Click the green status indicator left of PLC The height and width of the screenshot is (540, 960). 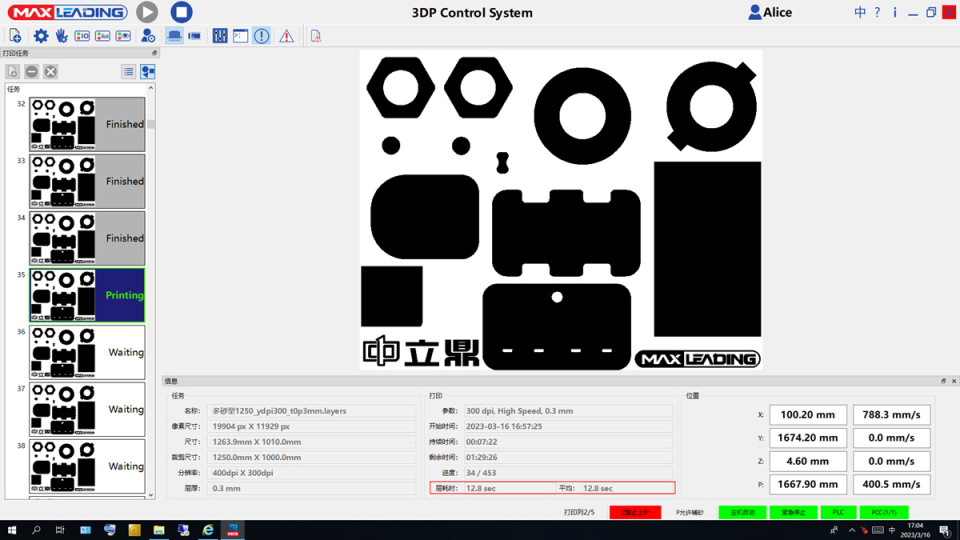793,512
